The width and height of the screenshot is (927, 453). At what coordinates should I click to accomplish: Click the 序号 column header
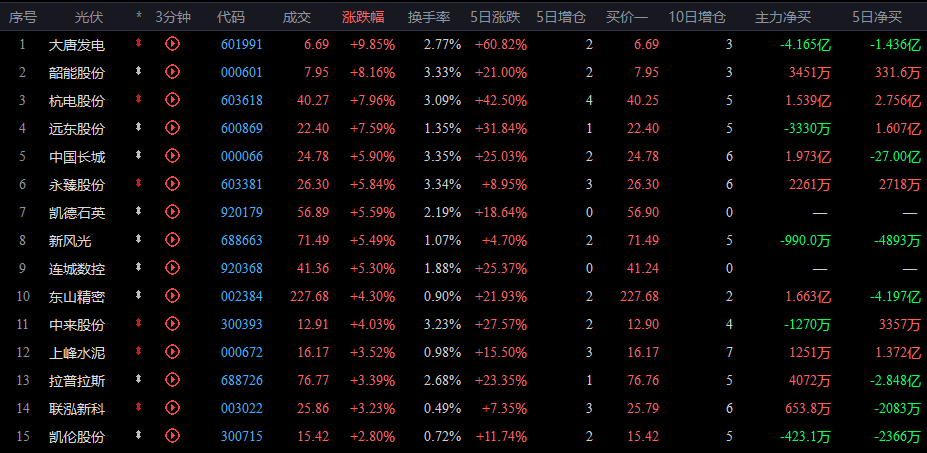[22, 17]
